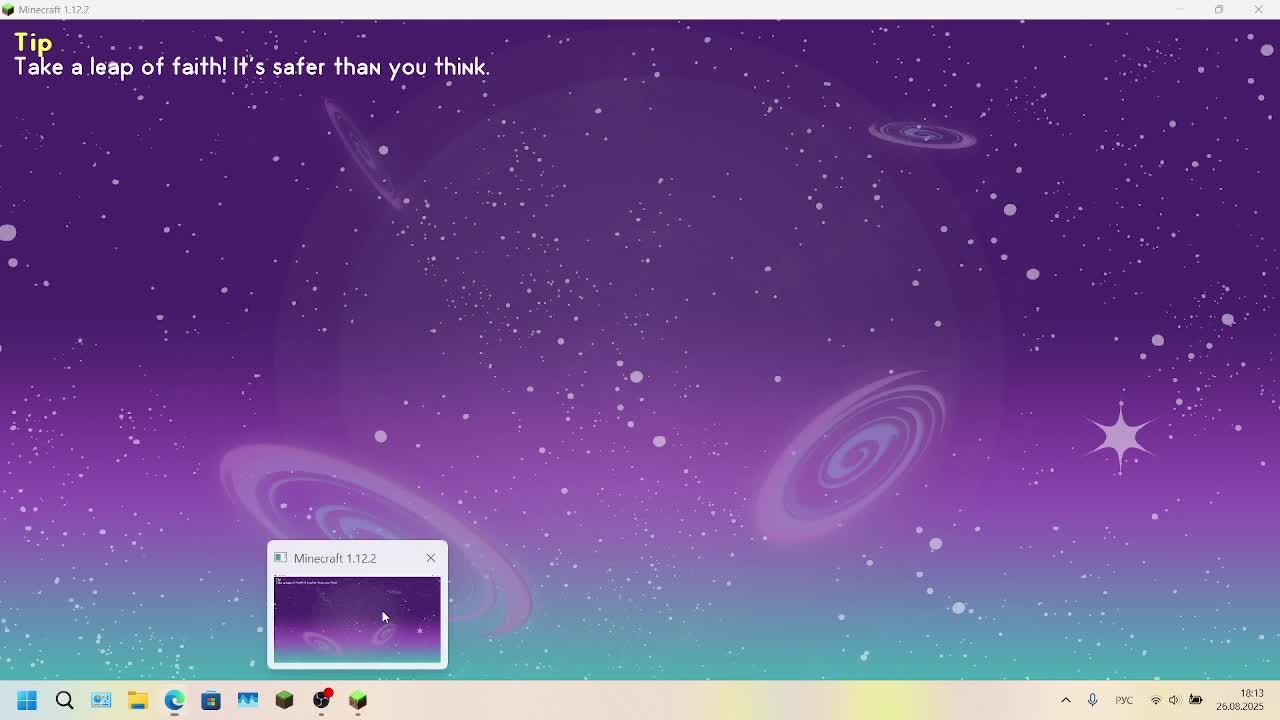This screenshot has height=720, width=1280.
Task: Click the "Minecraft 1.12.2" preview title text
Action: (x=335, y=558)
